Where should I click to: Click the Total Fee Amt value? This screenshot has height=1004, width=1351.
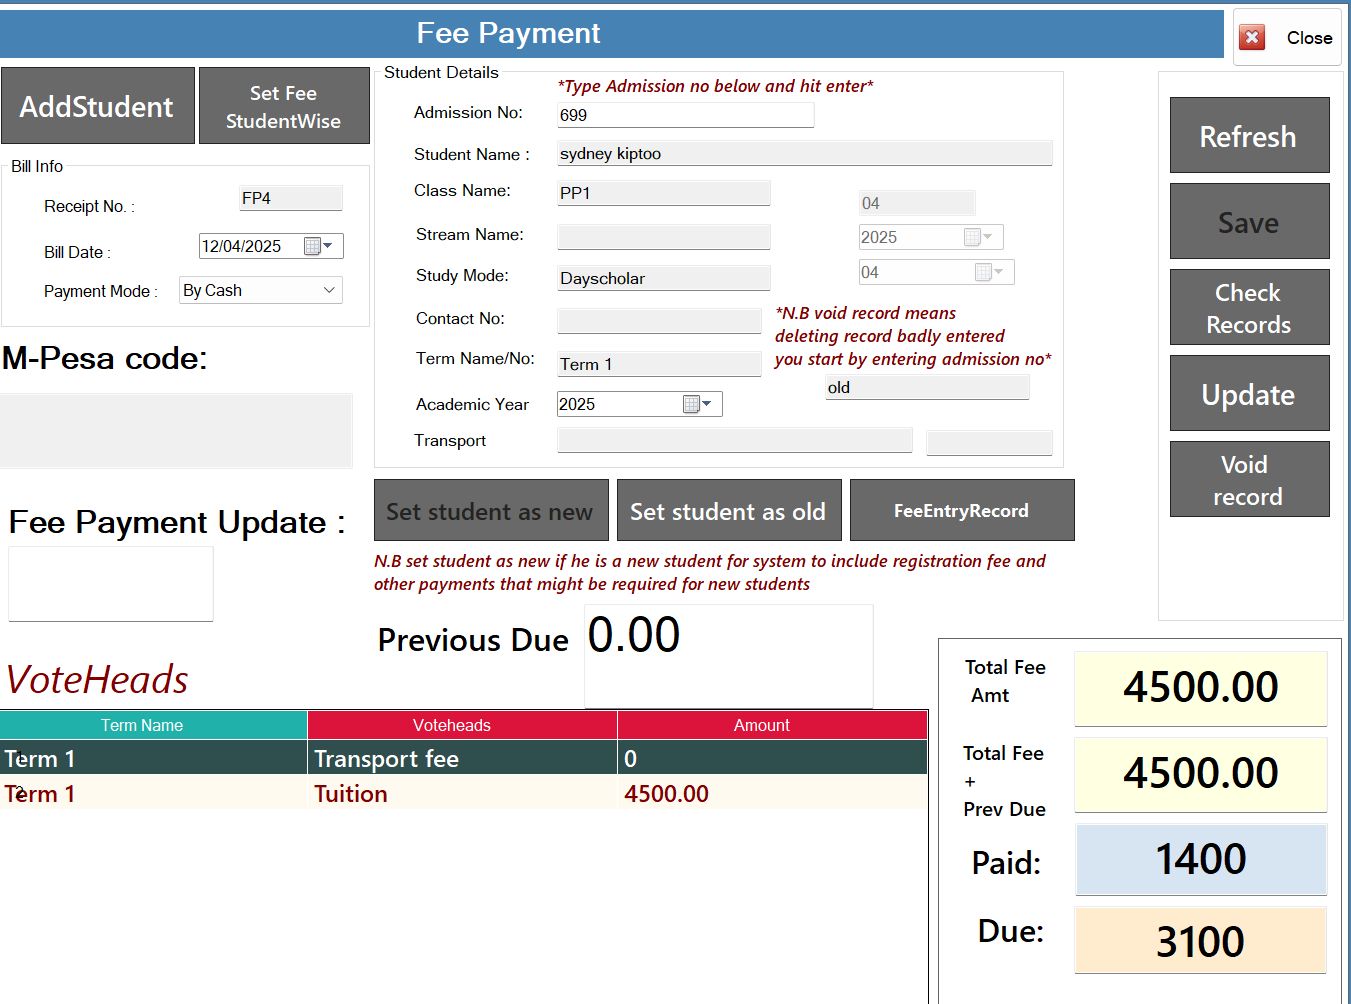(1201, 688)
